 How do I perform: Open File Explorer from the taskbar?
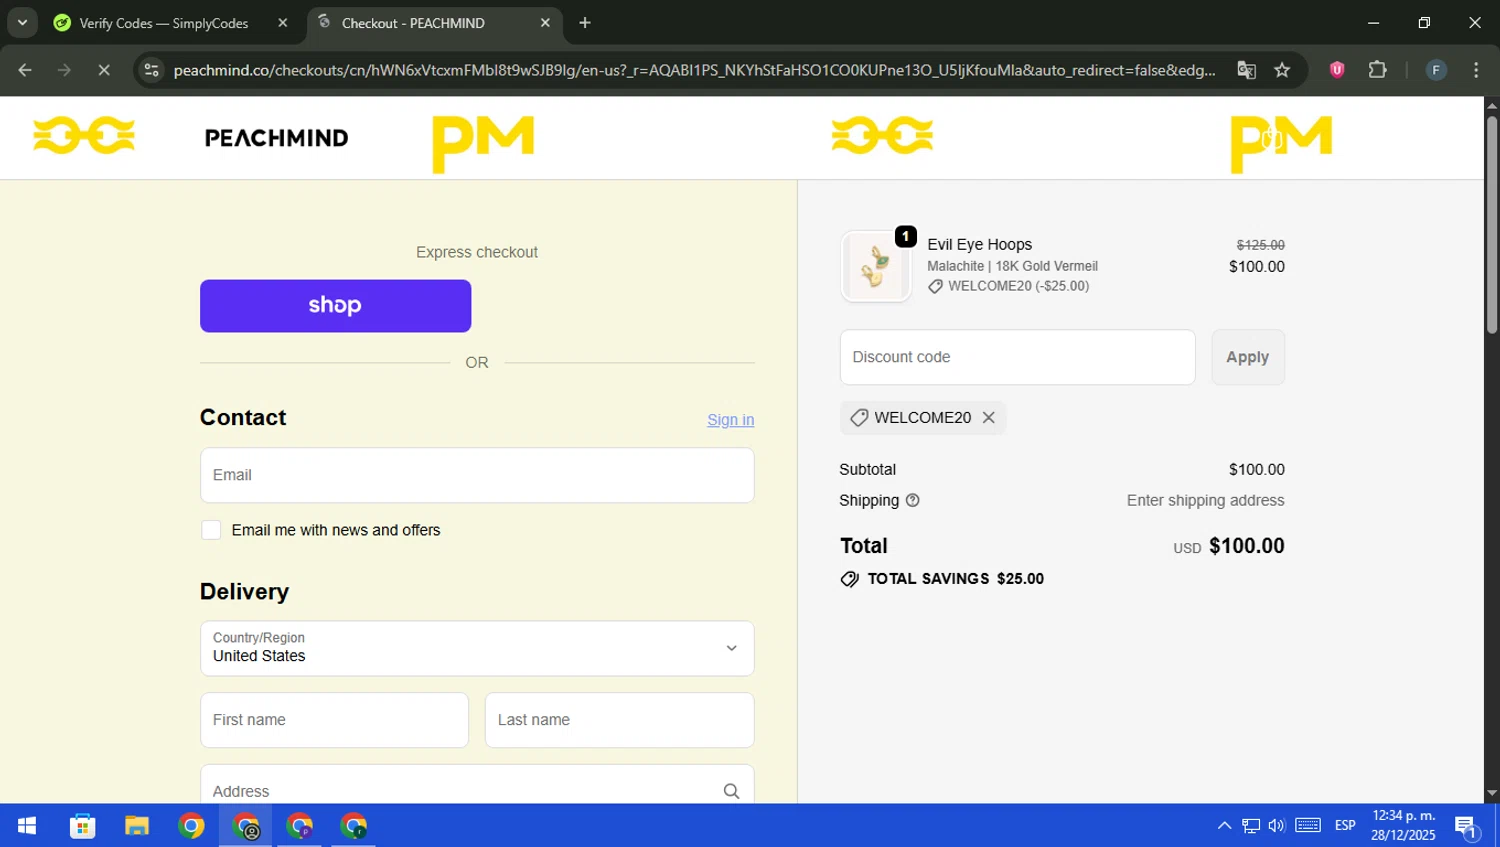tap(137, 826)
